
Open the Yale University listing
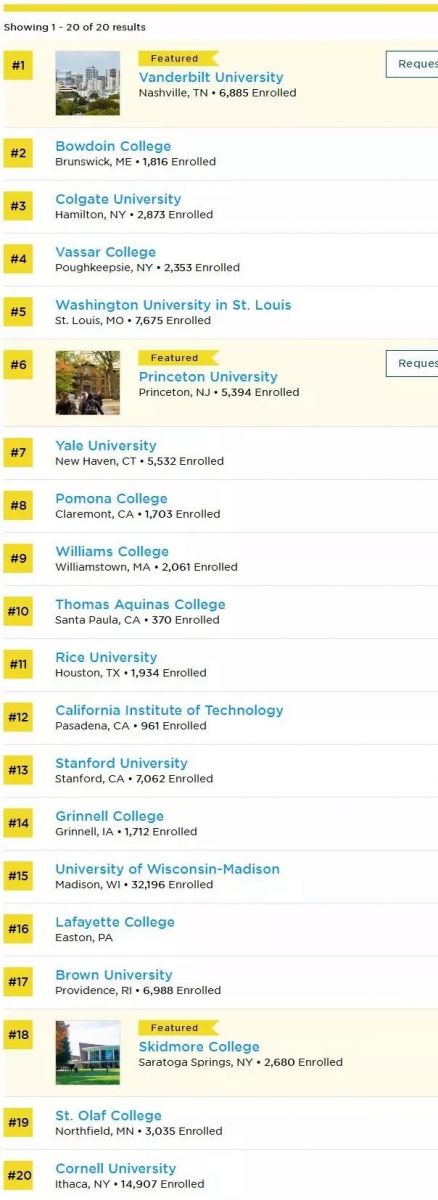(106, 446)
